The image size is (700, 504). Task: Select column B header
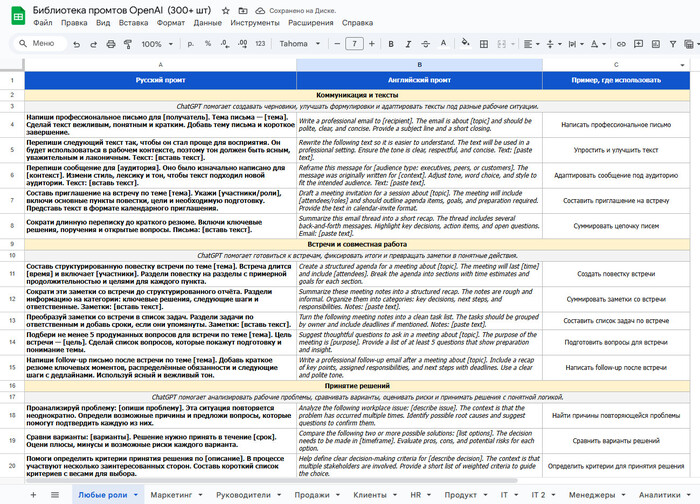418,65
